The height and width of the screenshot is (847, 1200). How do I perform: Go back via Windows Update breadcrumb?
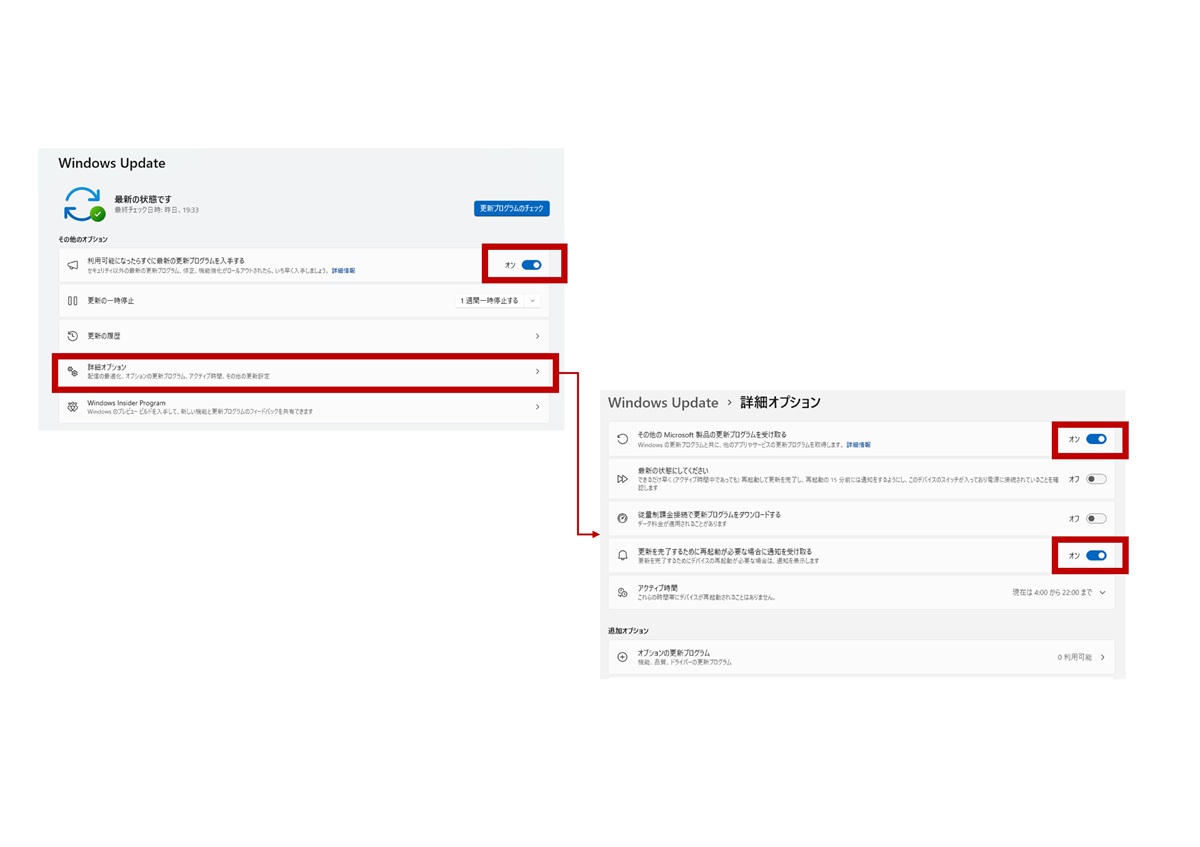tap(663, 402)
